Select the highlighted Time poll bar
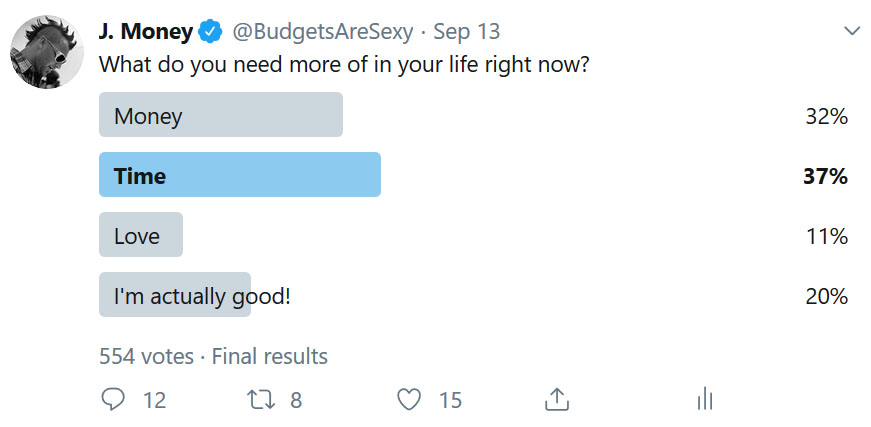Screen dimensions: 871x427 tap(239, 175)
